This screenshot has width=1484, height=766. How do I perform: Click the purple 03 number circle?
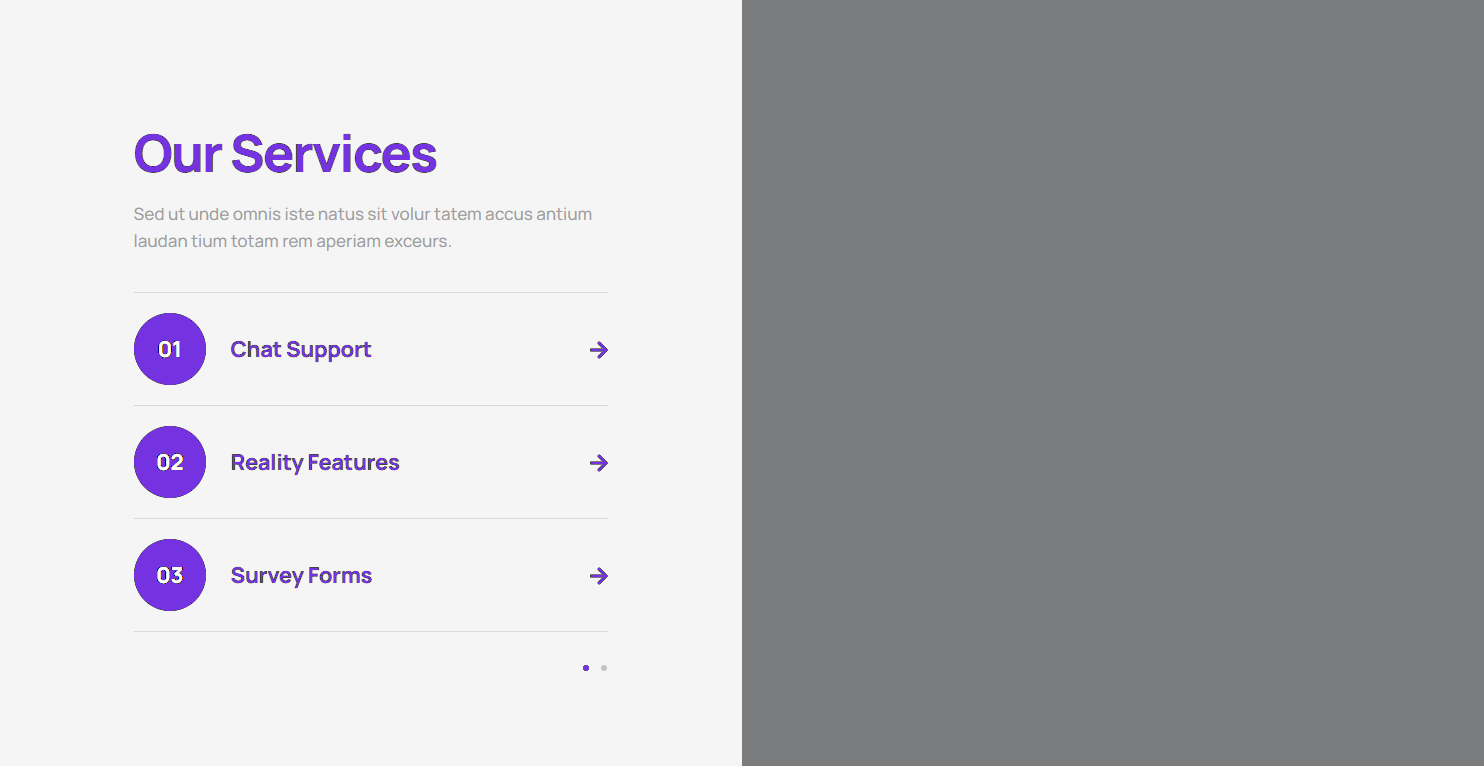(170, 575)
